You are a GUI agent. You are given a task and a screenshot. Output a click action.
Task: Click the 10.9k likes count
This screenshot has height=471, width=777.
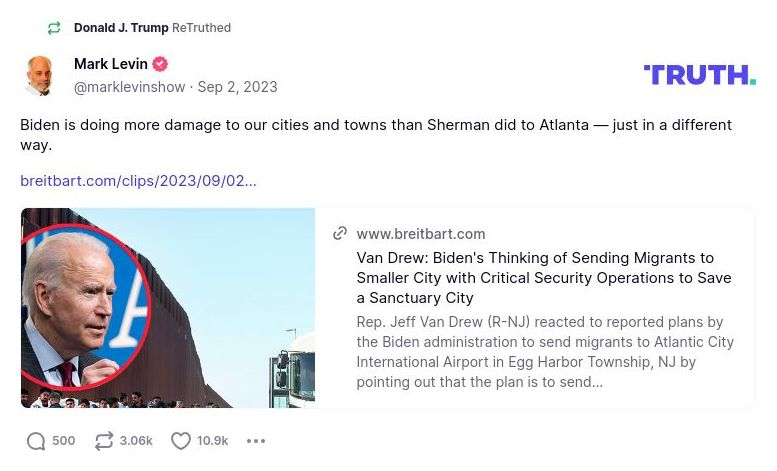coord(212,441)
